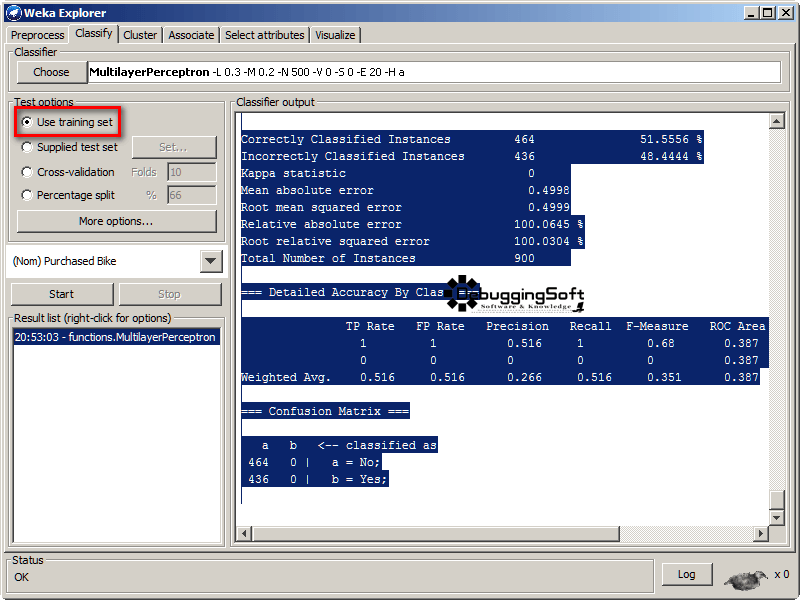Click the Relative absolute error line

click(413, 224)
